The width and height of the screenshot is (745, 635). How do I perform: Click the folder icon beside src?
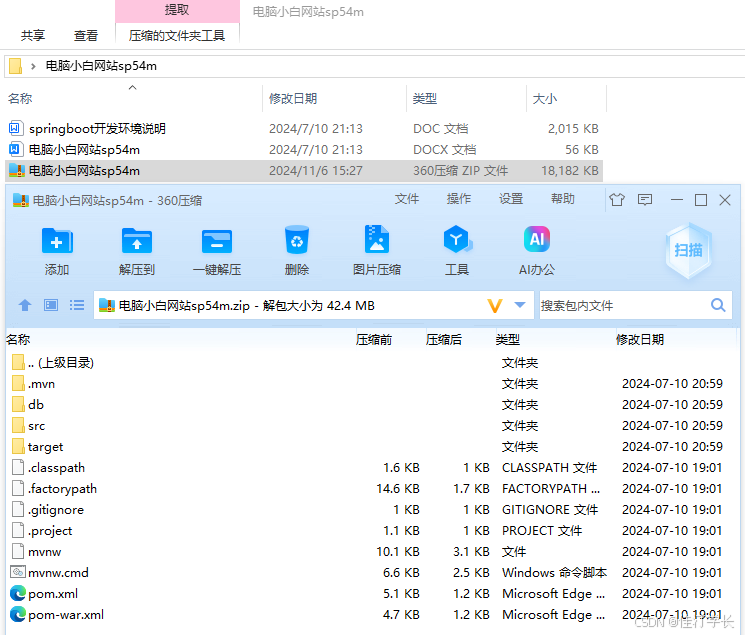[18, 425]
